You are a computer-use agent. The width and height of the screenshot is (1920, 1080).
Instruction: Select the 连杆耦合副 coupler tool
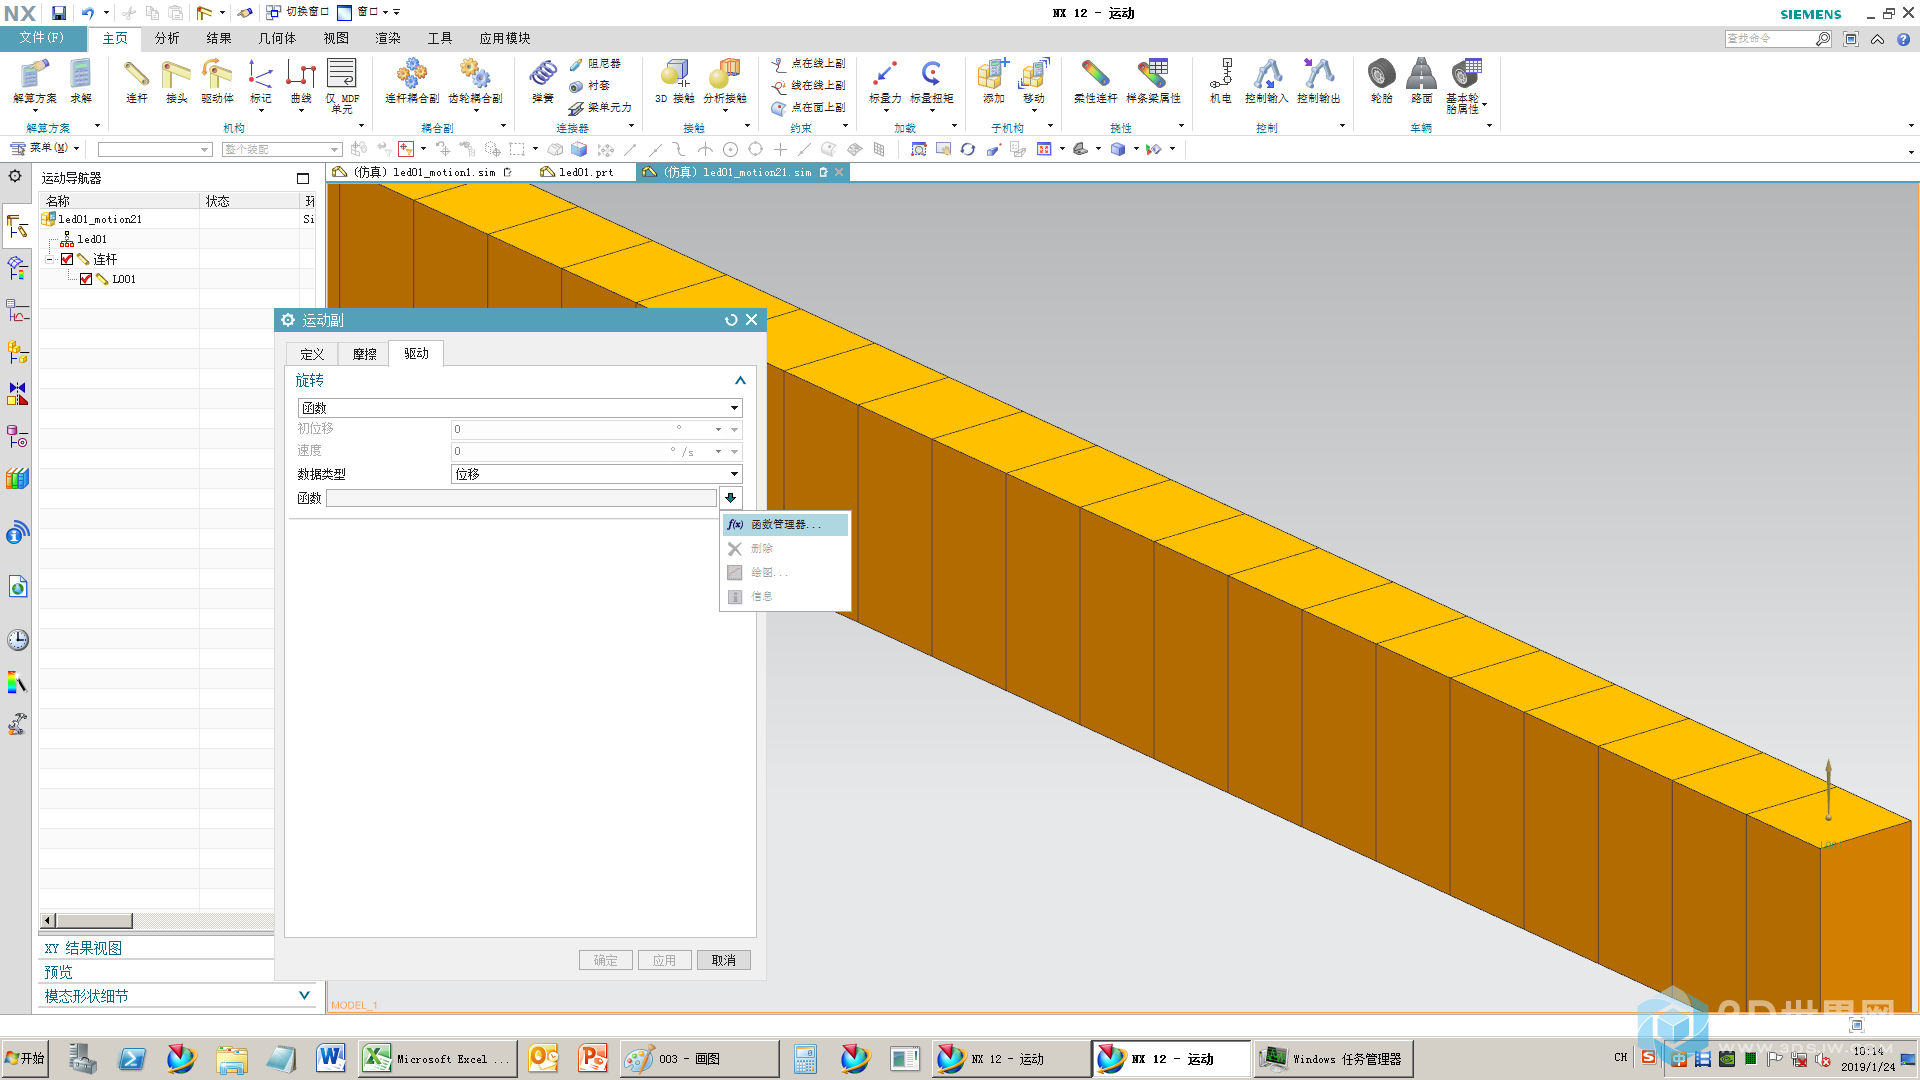(x=412, y=80)
